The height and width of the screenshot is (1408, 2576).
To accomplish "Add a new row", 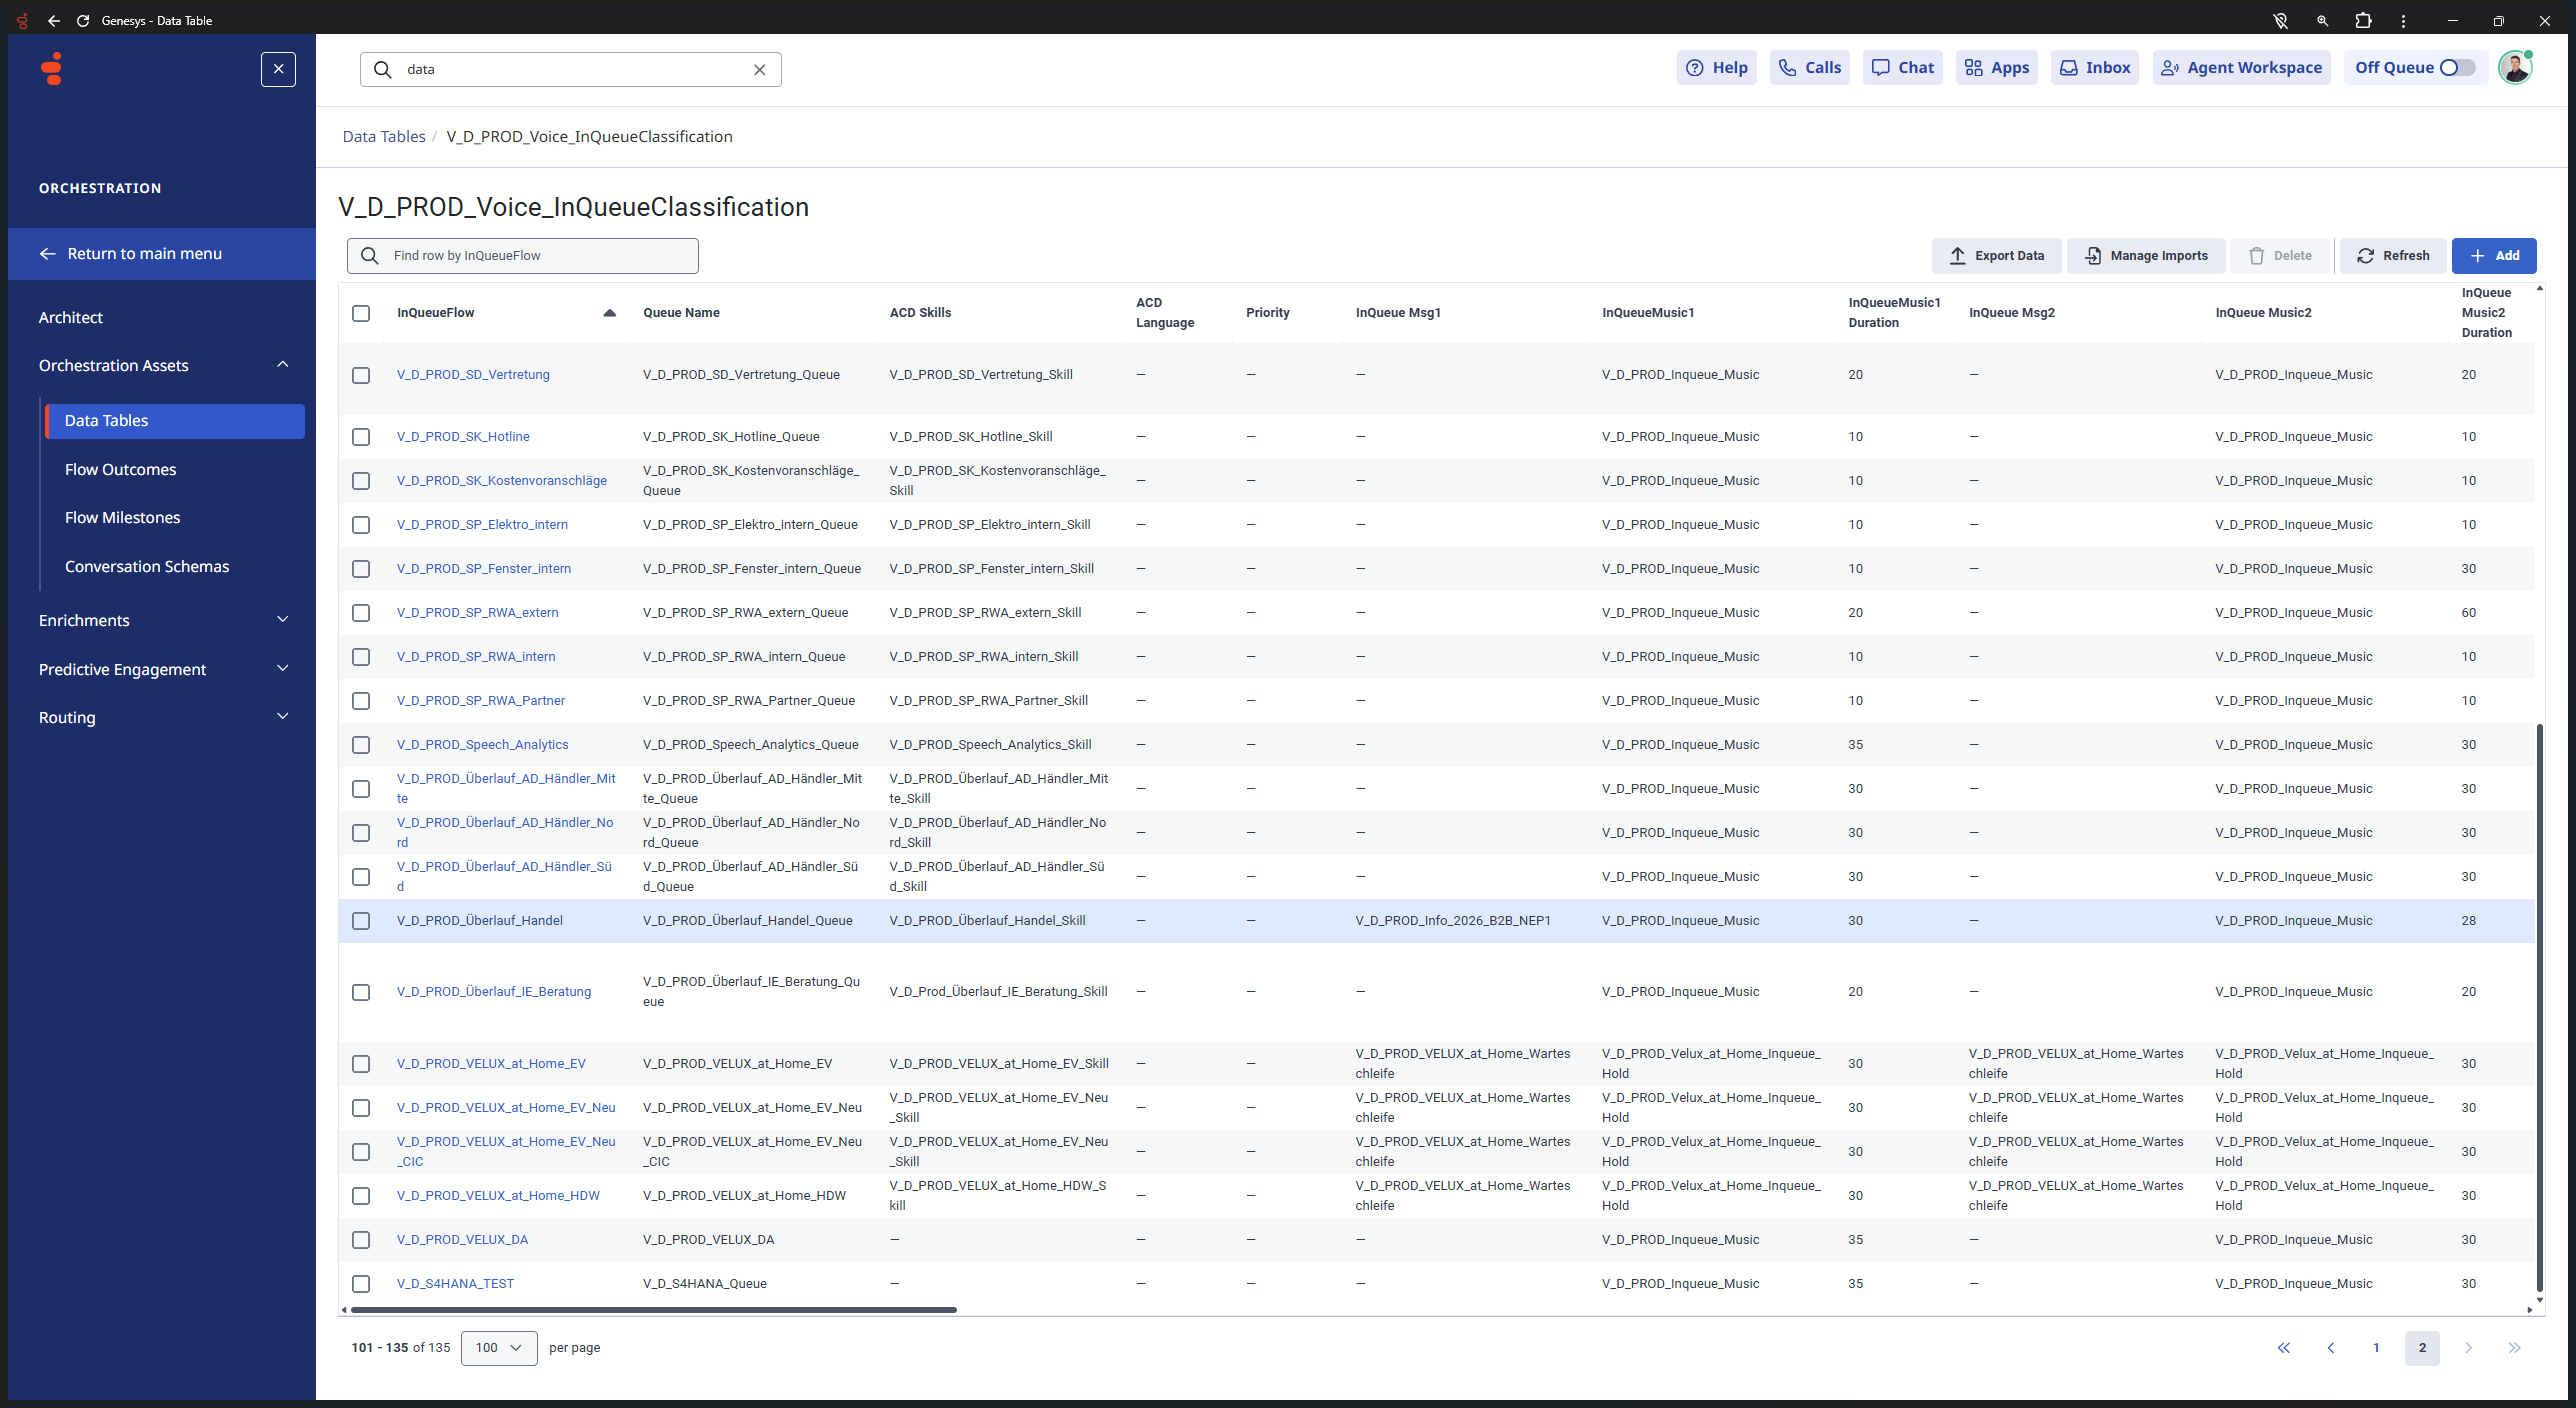I will [2493, 255].
